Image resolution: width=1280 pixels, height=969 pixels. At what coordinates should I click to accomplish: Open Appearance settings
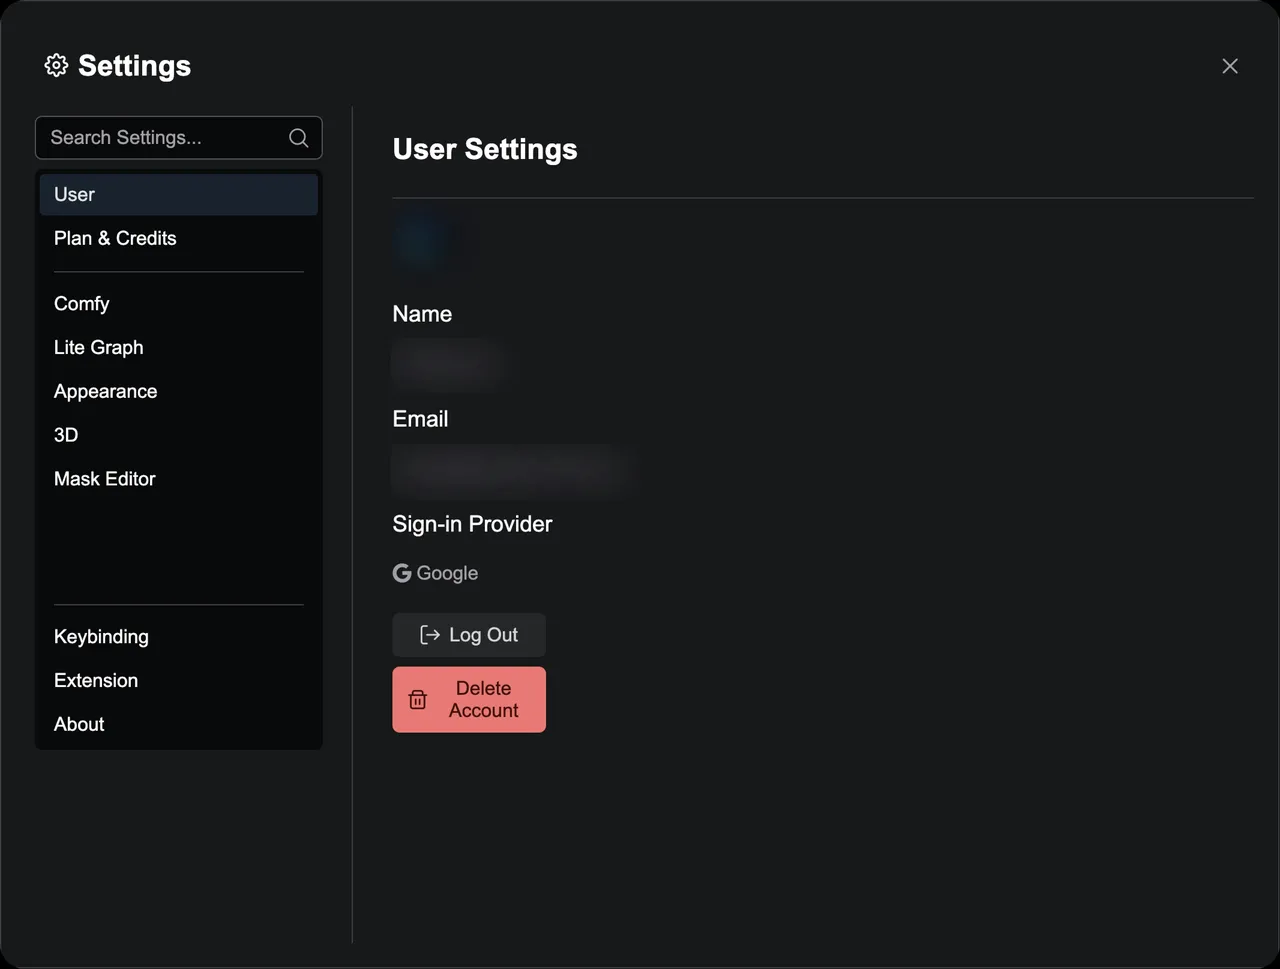click(179, 391)
